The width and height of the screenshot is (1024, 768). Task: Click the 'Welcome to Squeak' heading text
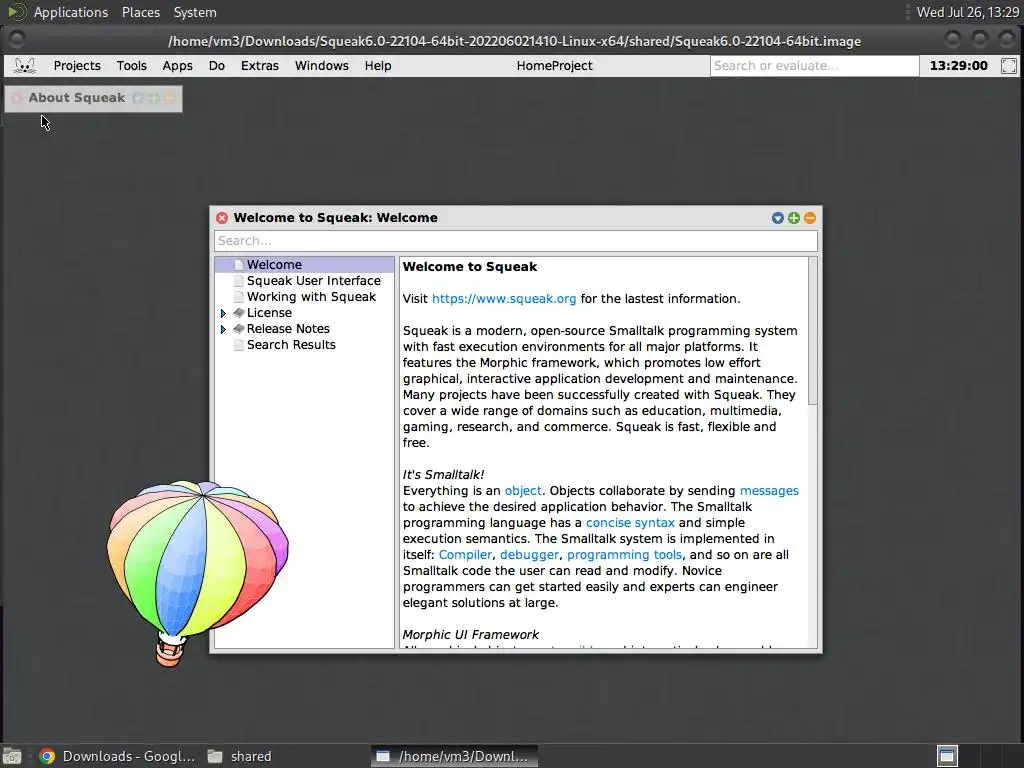pos(470,266)
